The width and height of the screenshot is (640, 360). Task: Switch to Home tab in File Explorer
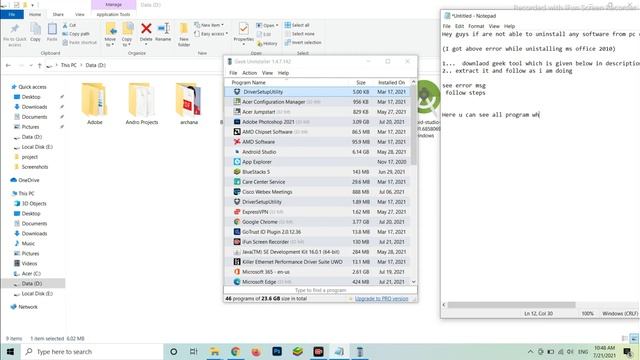pos(35,14)
